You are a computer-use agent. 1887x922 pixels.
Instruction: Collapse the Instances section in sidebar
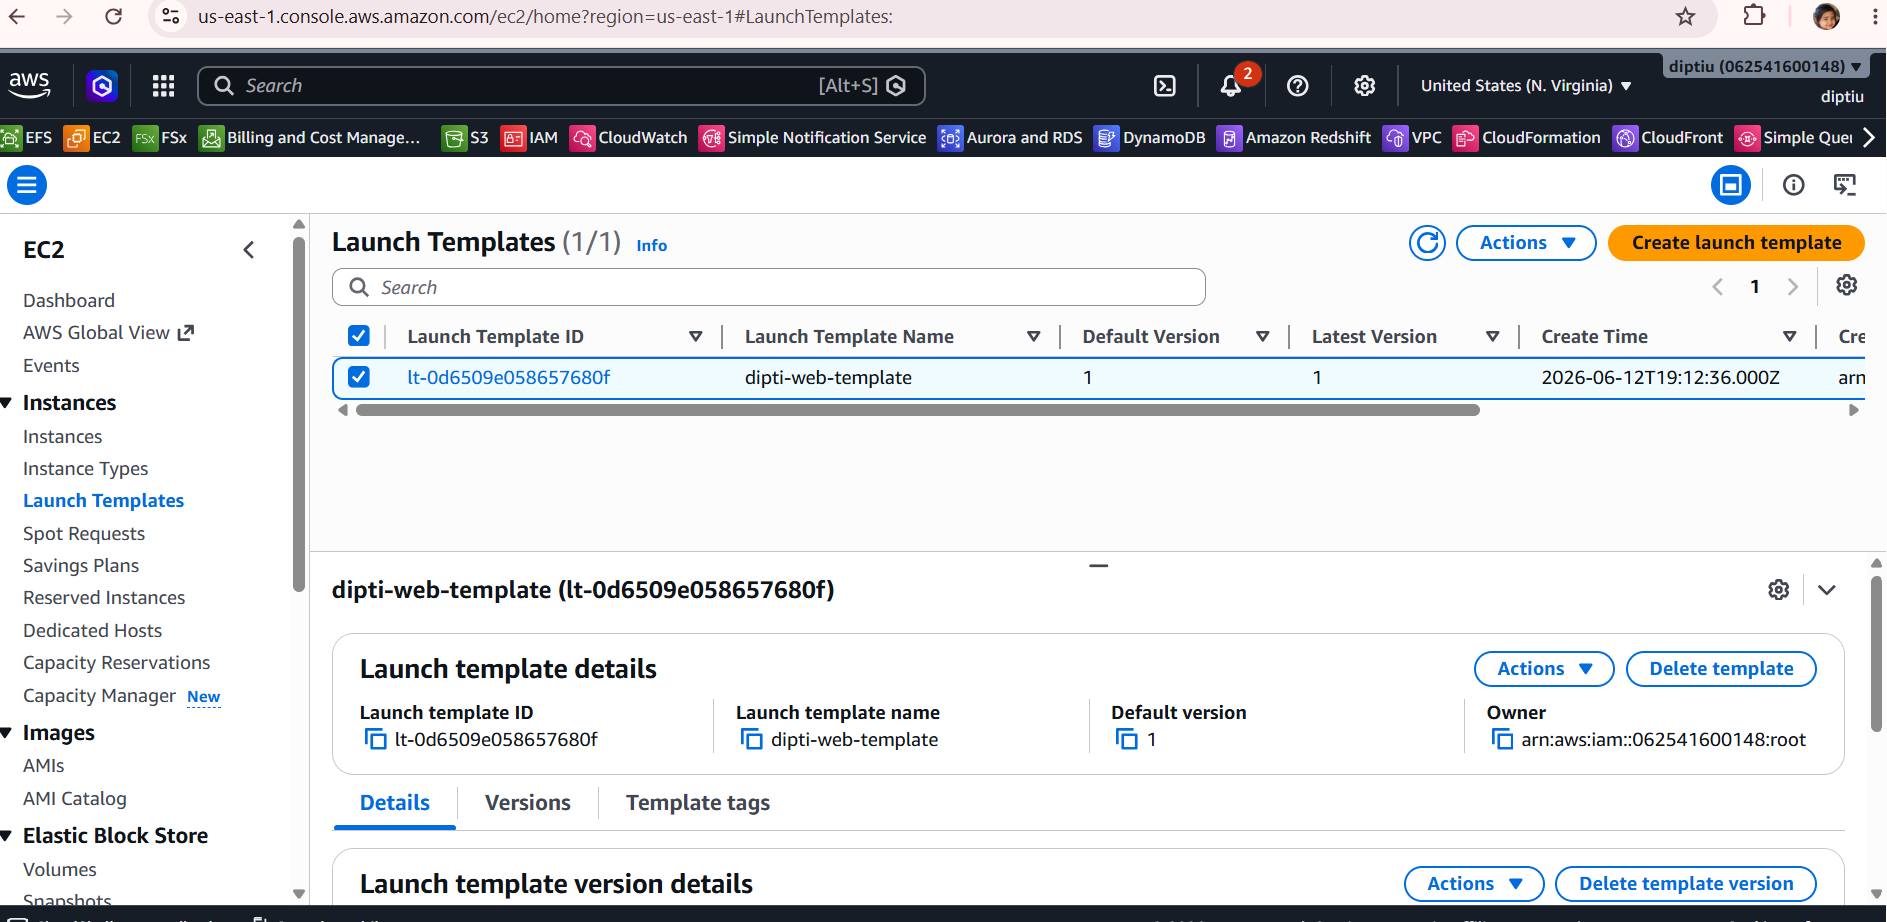[x=7, y=403]
